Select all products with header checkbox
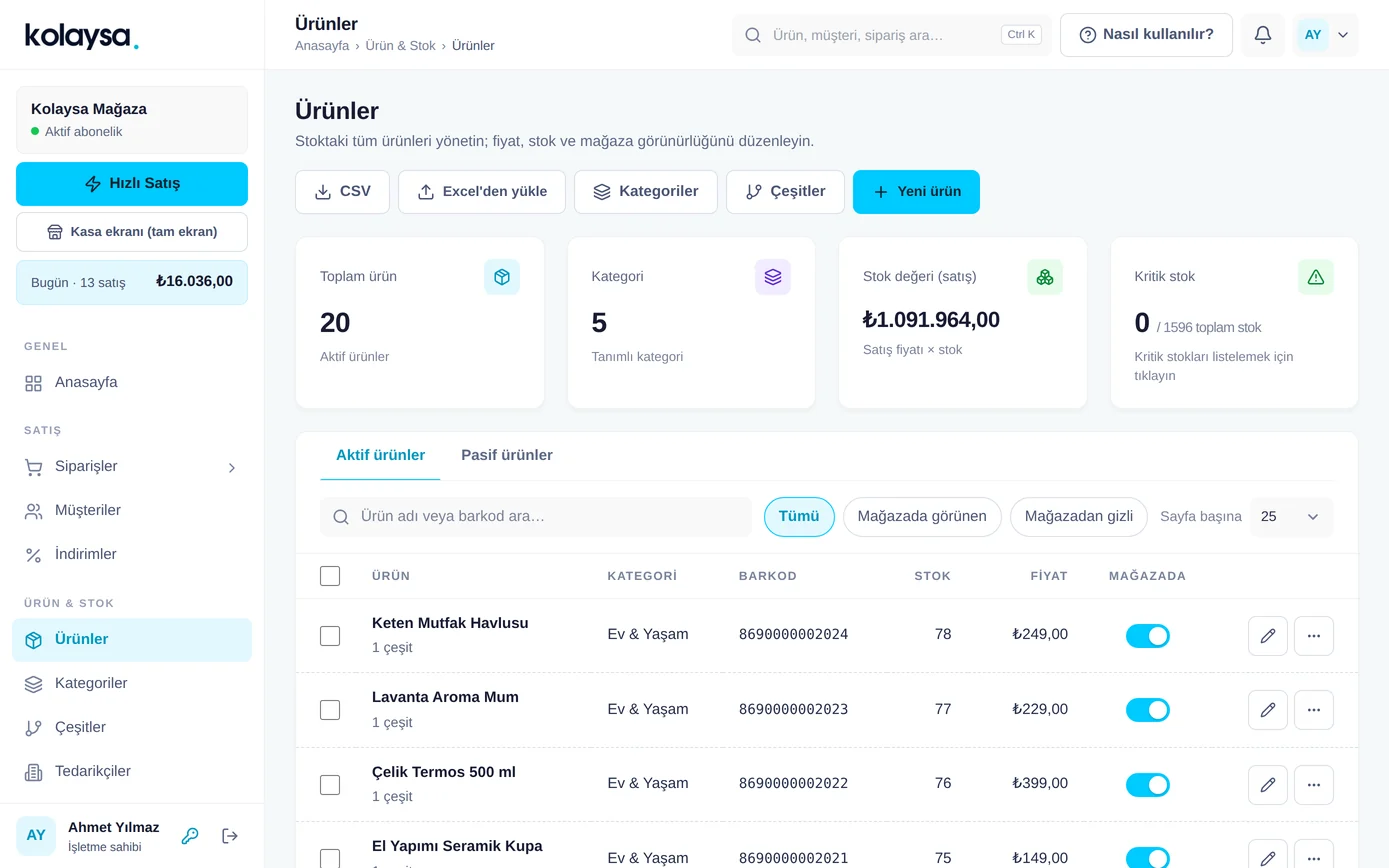Screen dimensions: 1389x868 (330, 576)
